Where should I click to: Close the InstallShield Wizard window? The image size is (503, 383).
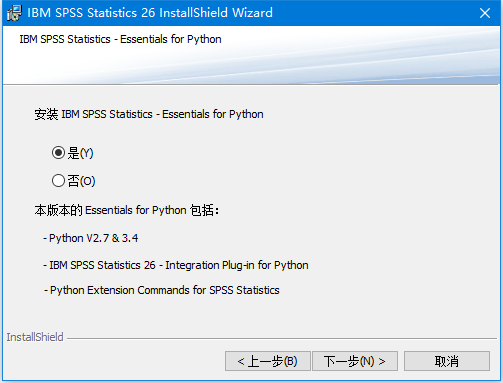pyautogui.click(x=485, y=13)
